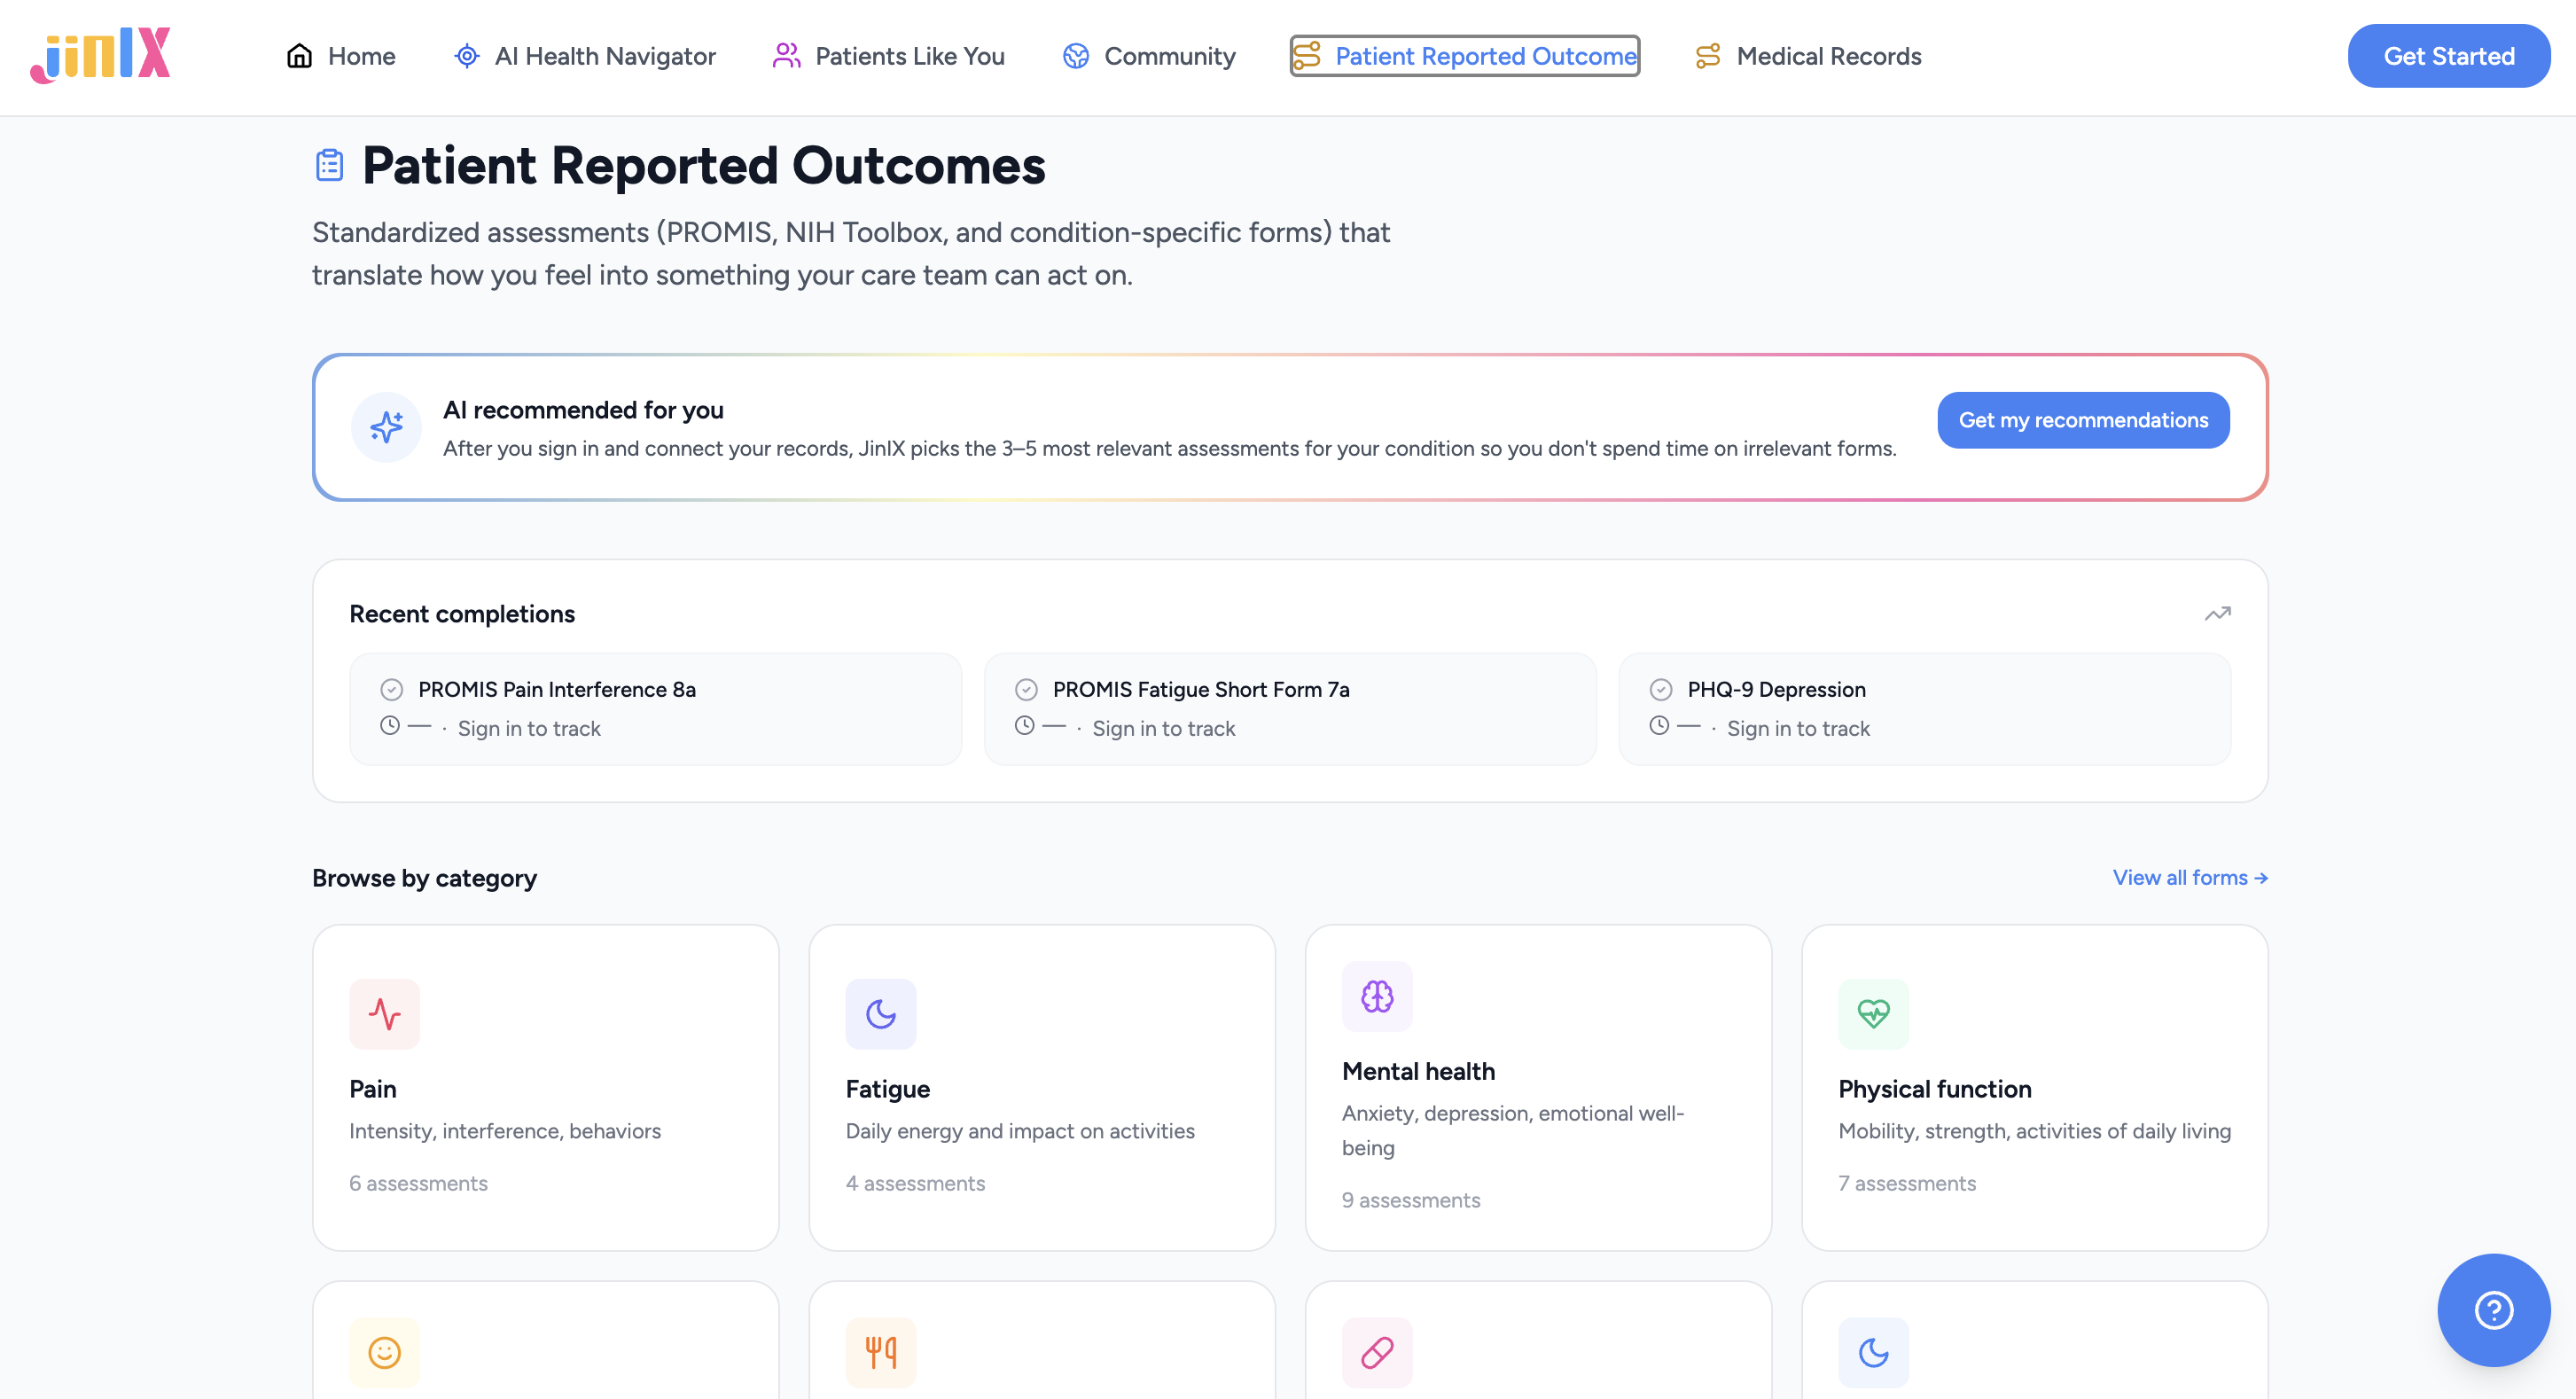Click the Mental health brain icon
The height and width of the screenshot is (1399, 2576).
(x=1377, y=996)
